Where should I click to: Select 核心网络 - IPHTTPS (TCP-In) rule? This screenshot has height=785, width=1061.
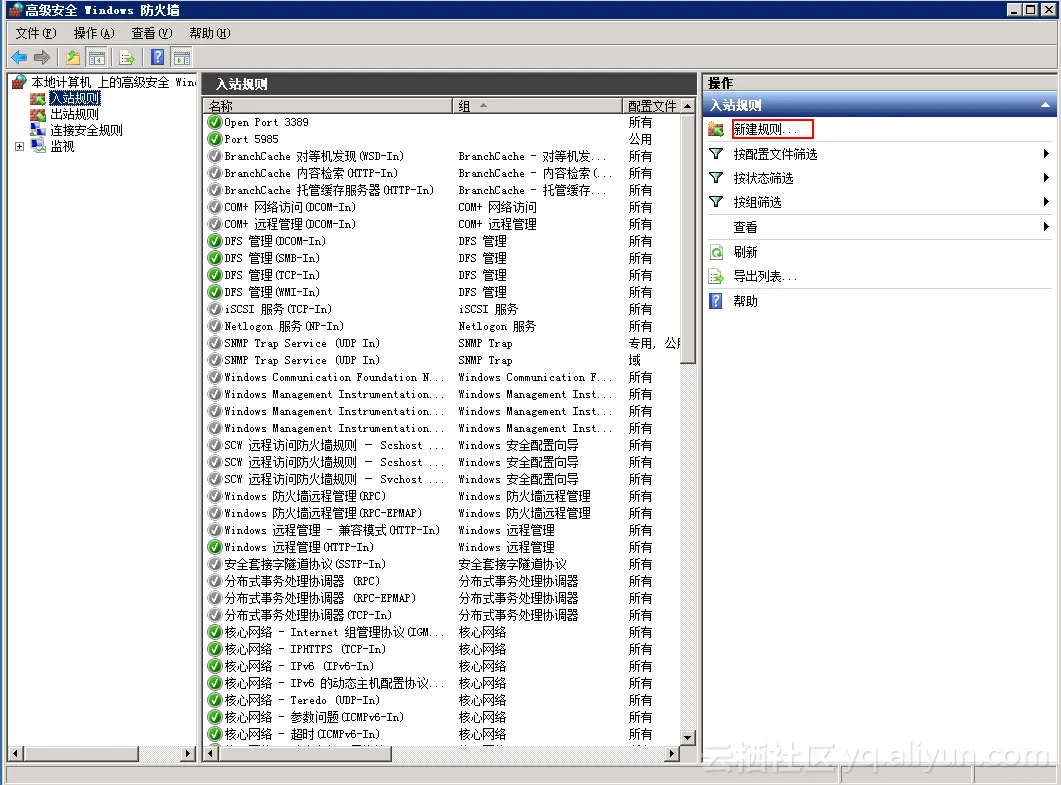tap(305, 649)
